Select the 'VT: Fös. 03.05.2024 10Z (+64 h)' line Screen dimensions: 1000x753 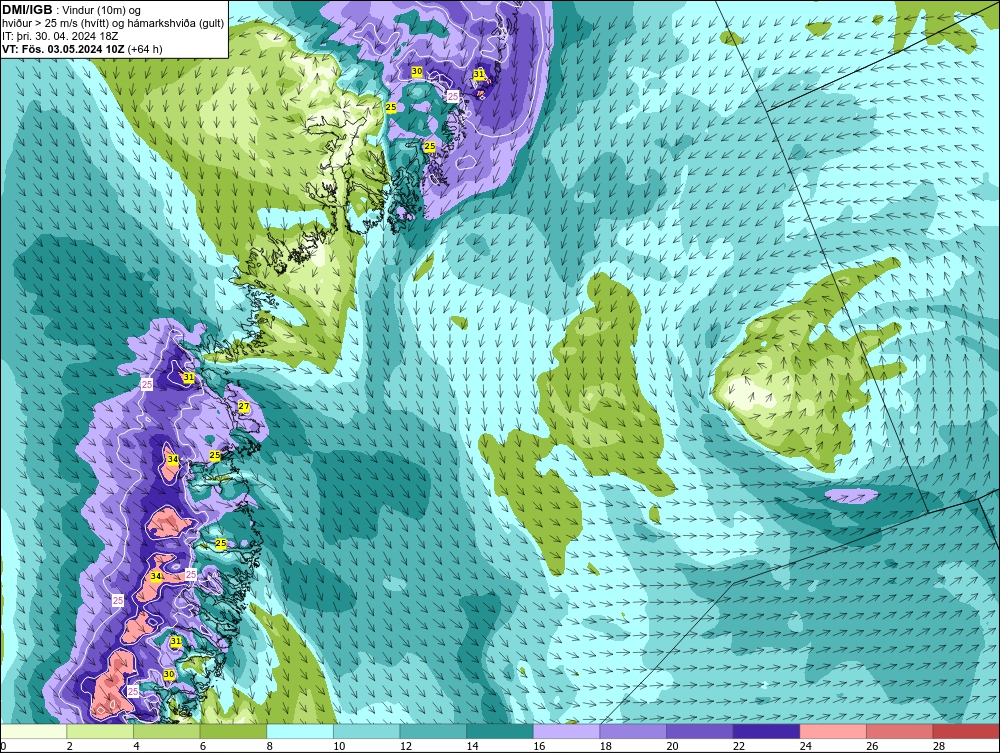tap(82, 48)
